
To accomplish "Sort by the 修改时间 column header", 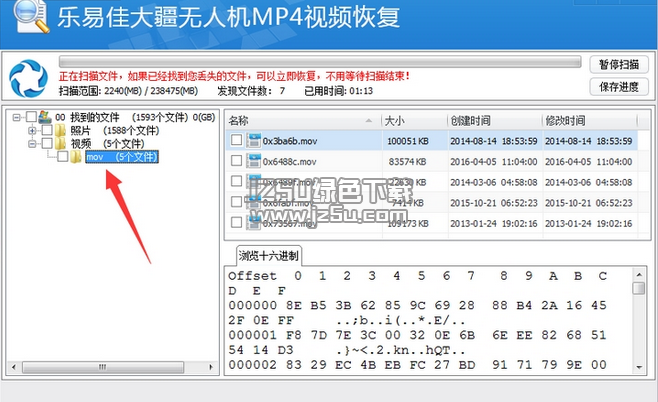I will (x=589, y=121).
